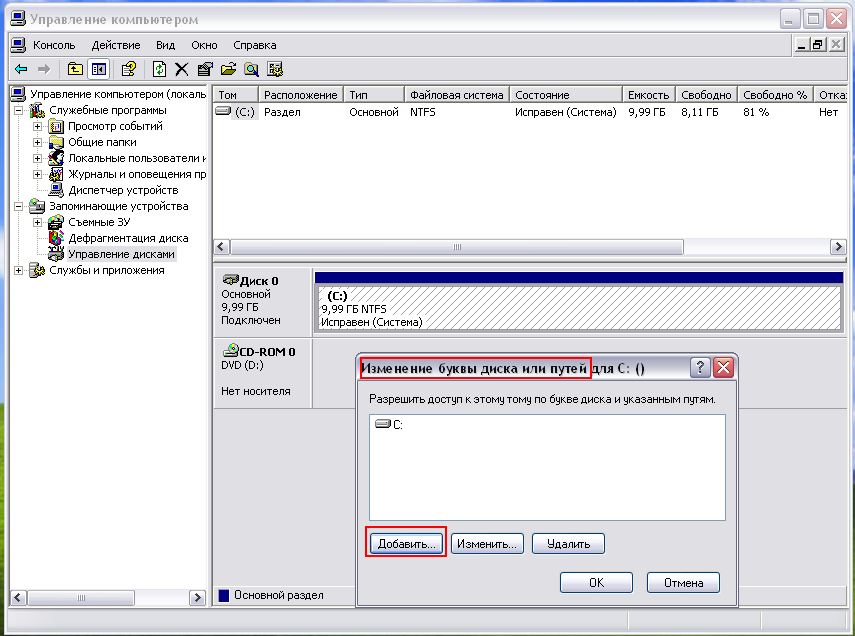Viewport: 855px width, 636px height.
Task: Sort by the Состояние column header
Action: click(x=565, y=94)
